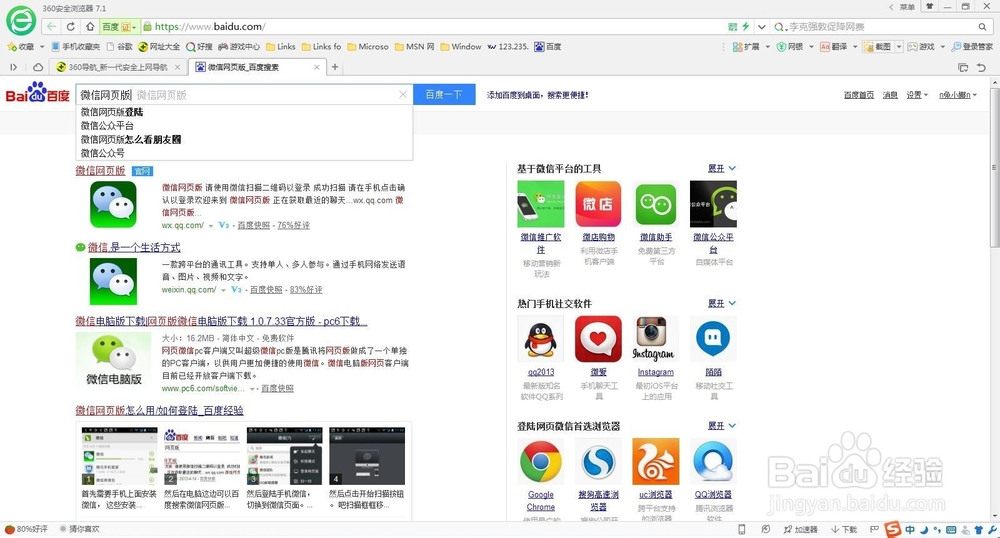Viewport: 1000px width, 538px height.
Task: Open the 加速器 accelerator in status bar
Action: point(800,530)
